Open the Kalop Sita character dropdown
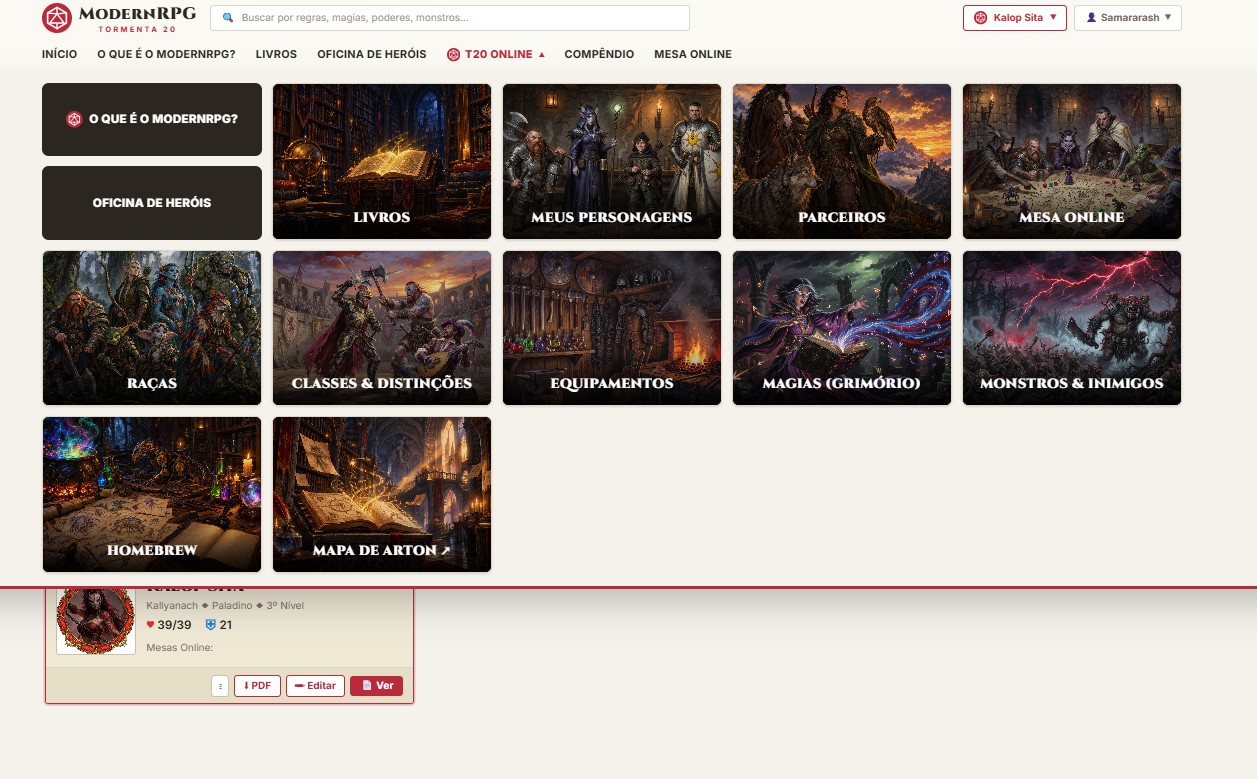This screenshot has width=1257, height=779. point(1015,18)
